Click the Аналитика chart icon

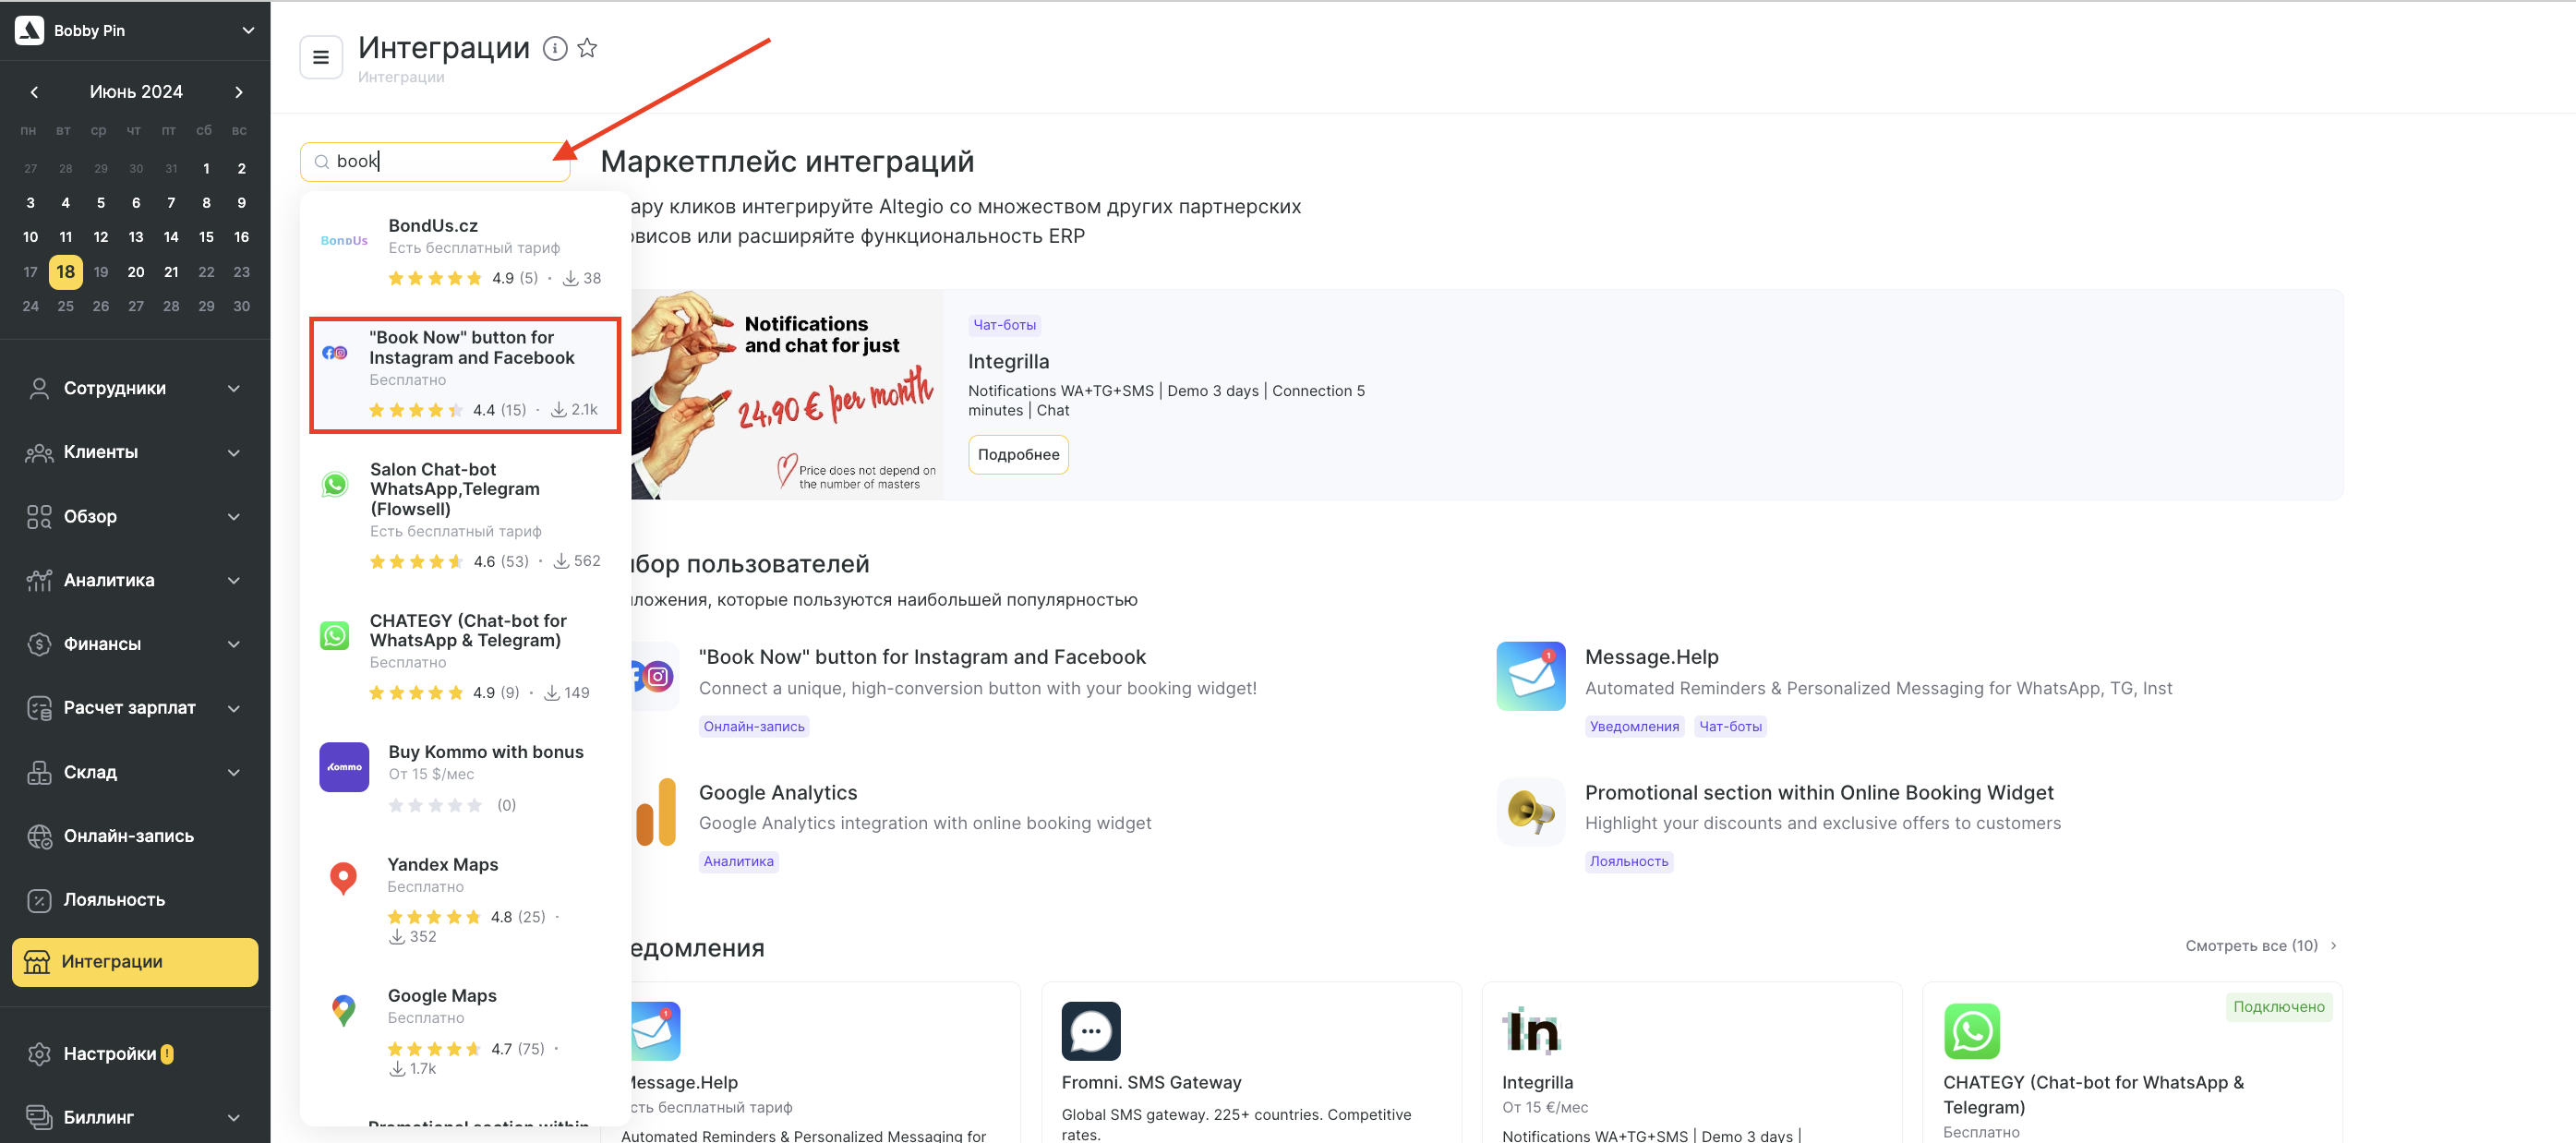point(39,580)
